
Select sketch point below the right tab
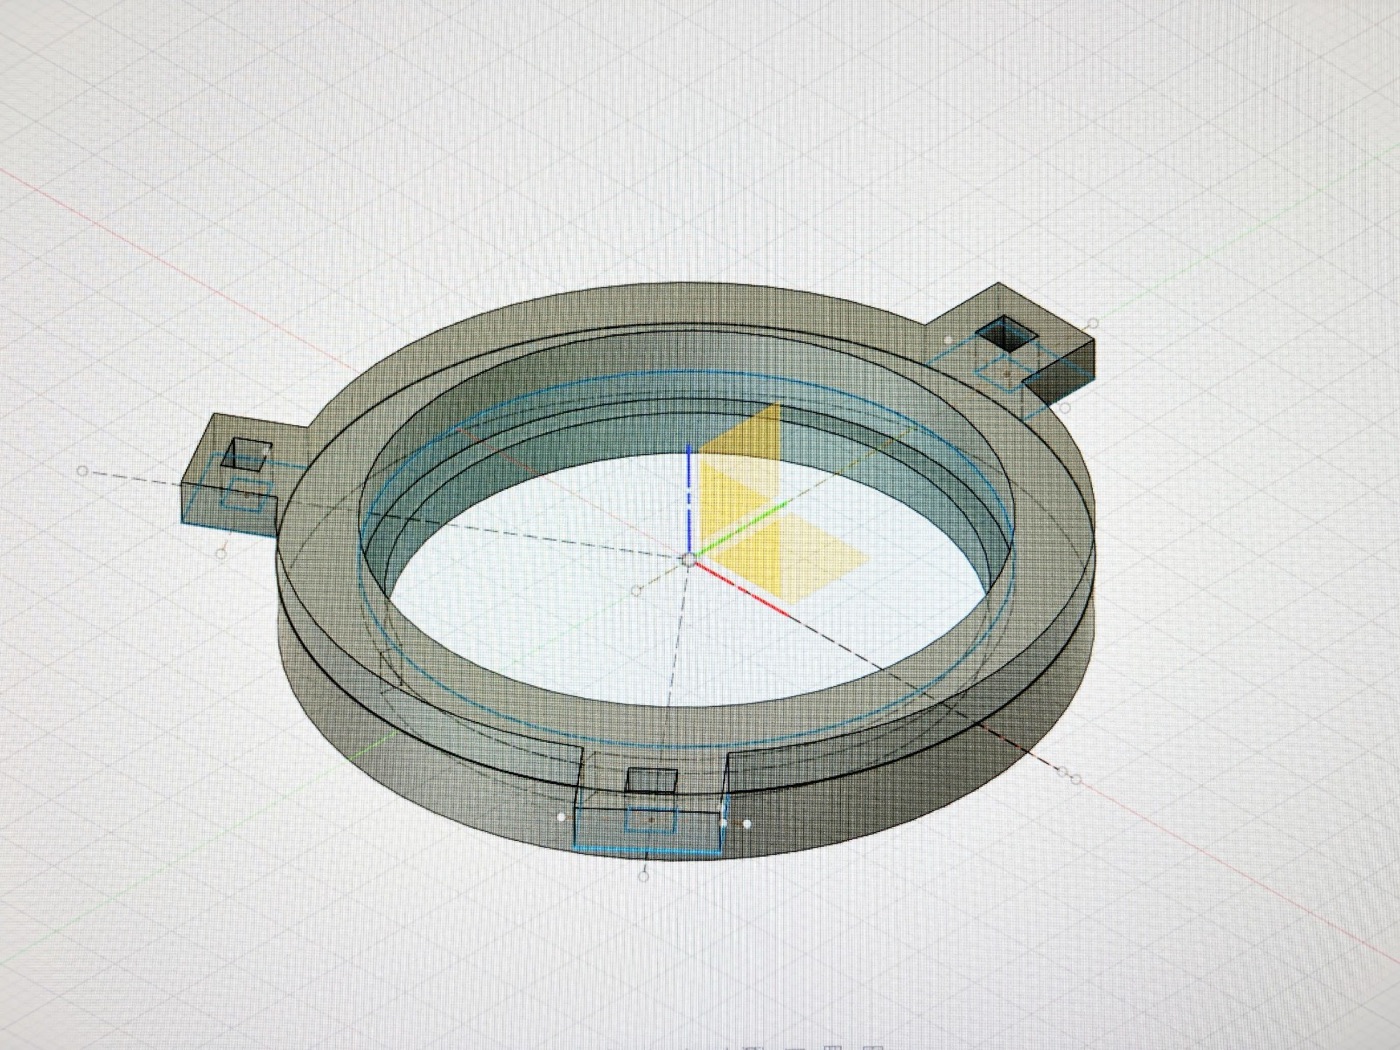point(1066,407)
